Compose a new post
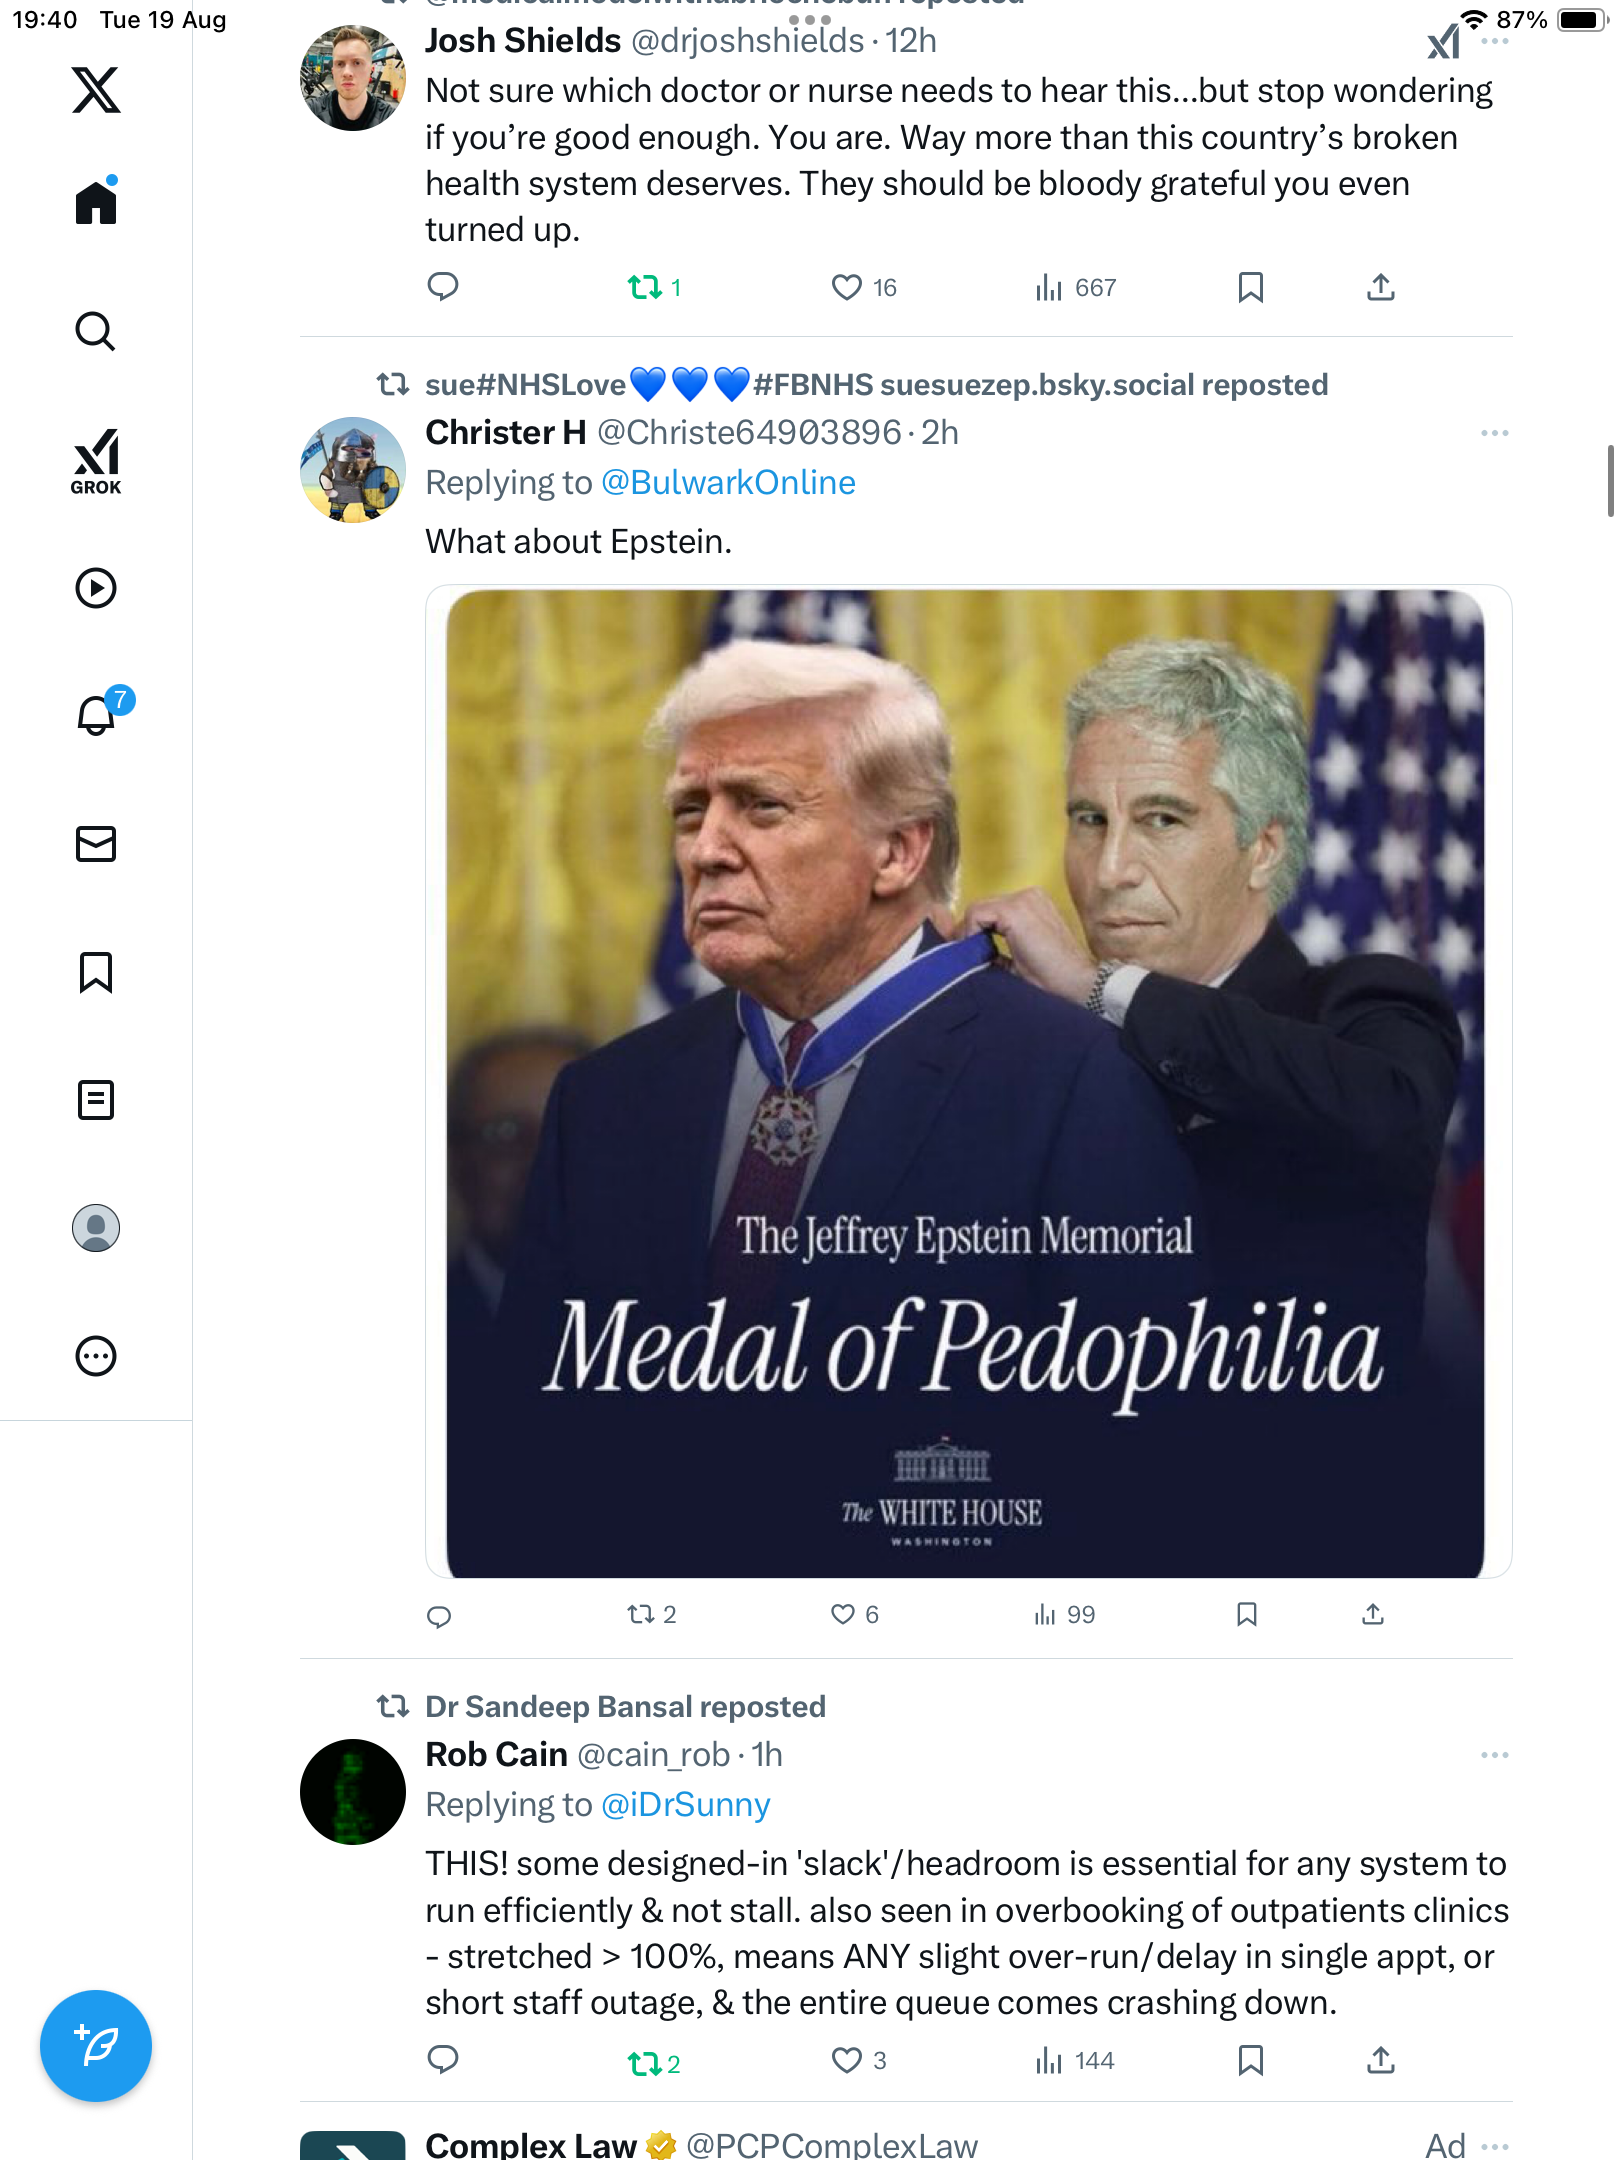Image resolution: width=1620 pixels, height=2160 pixels. [x=96, y=2046]
